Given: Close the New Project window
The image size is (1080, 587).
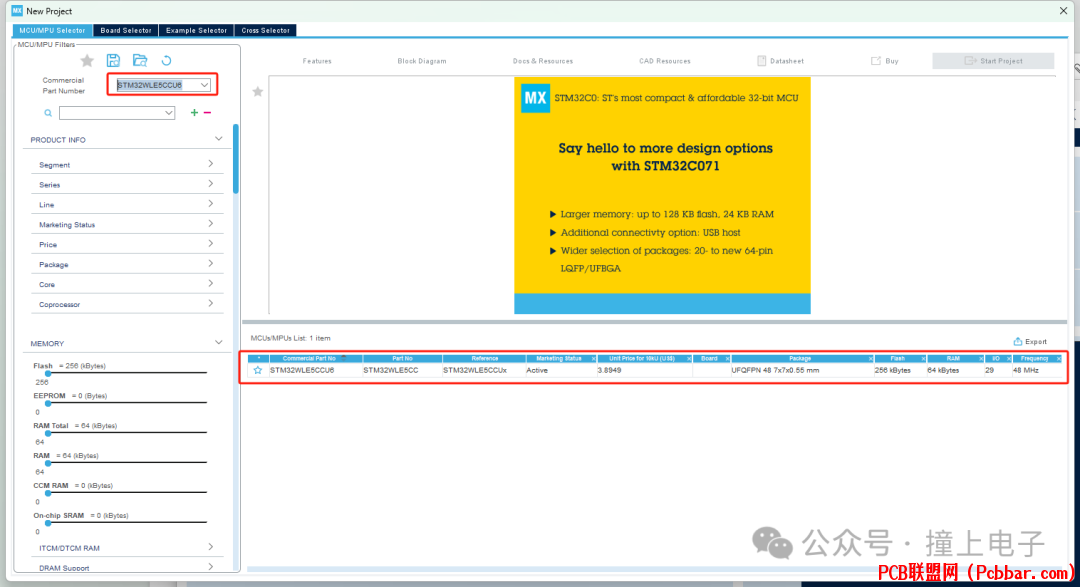Looking at the screenshot, I should [1063, 10].
